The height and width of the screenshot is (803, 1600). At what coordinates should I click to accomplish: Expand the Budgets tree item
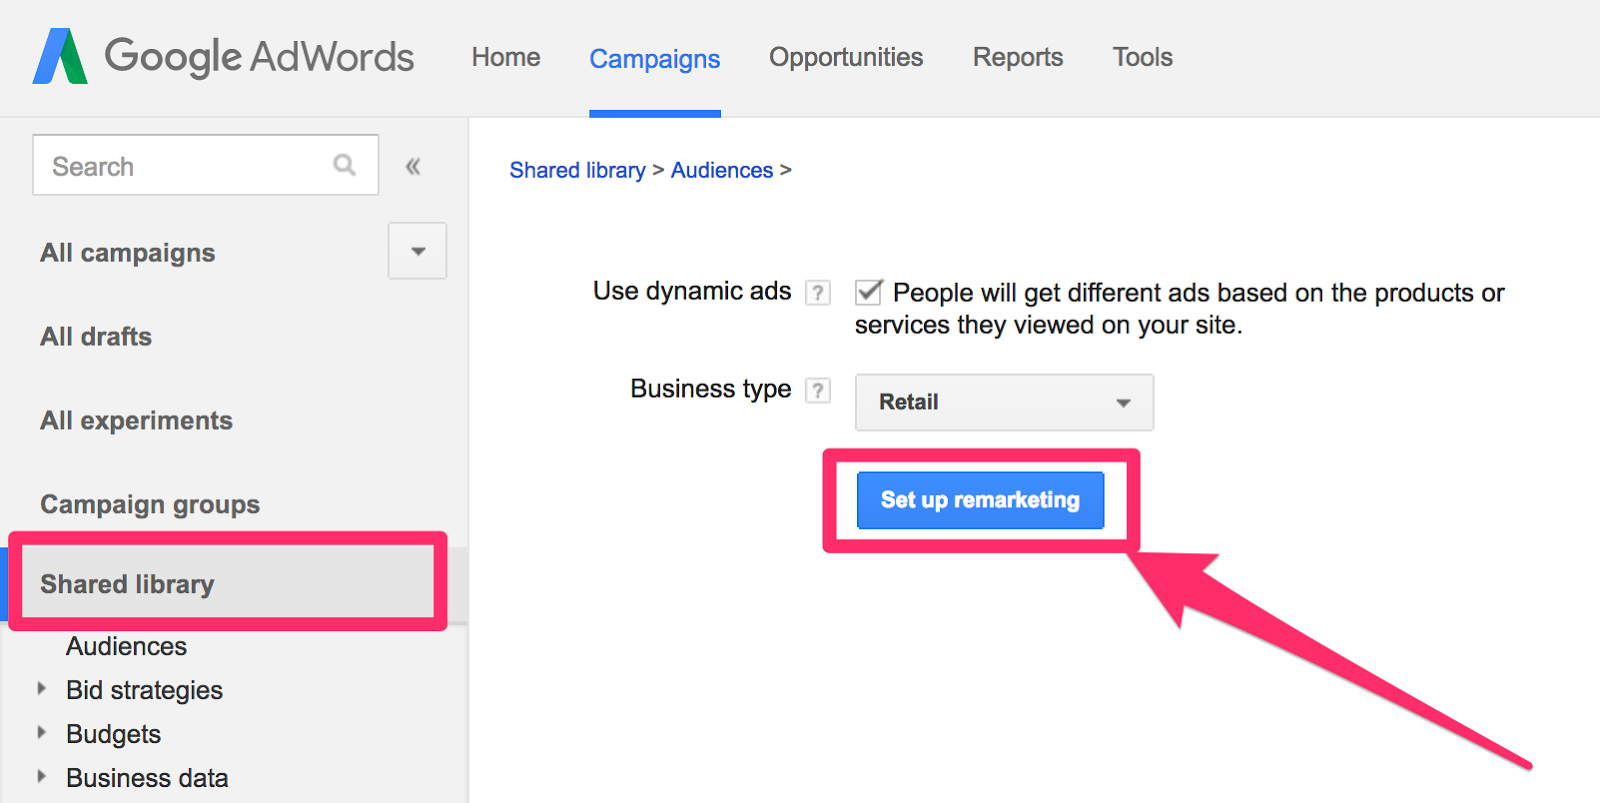[41, 732]
